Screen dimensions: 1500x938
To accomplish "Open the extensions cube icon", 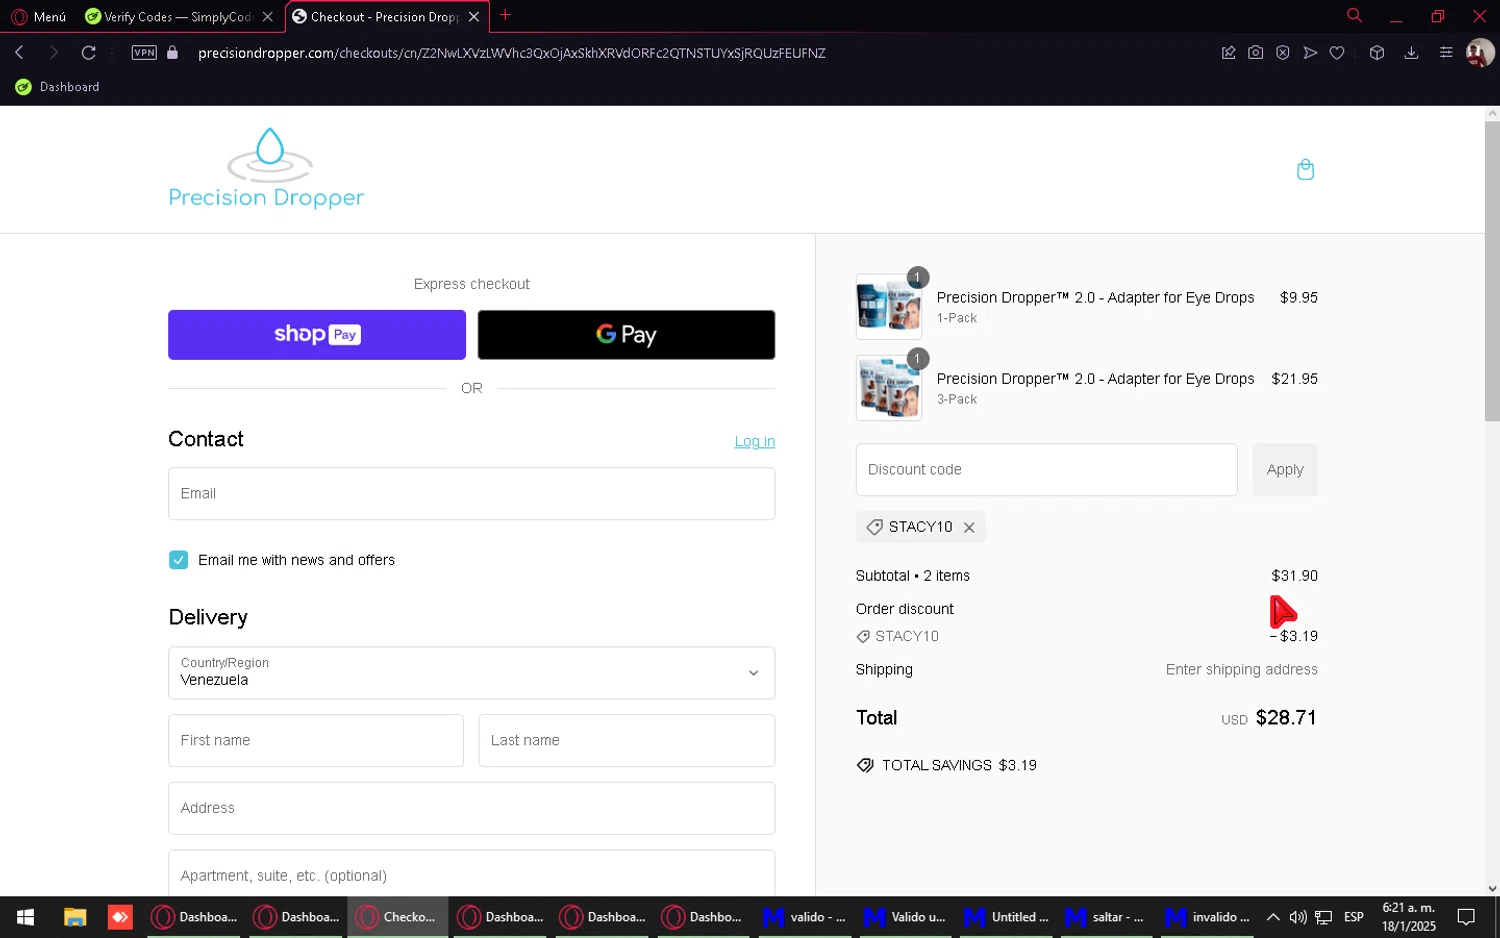I will 1377,53.
